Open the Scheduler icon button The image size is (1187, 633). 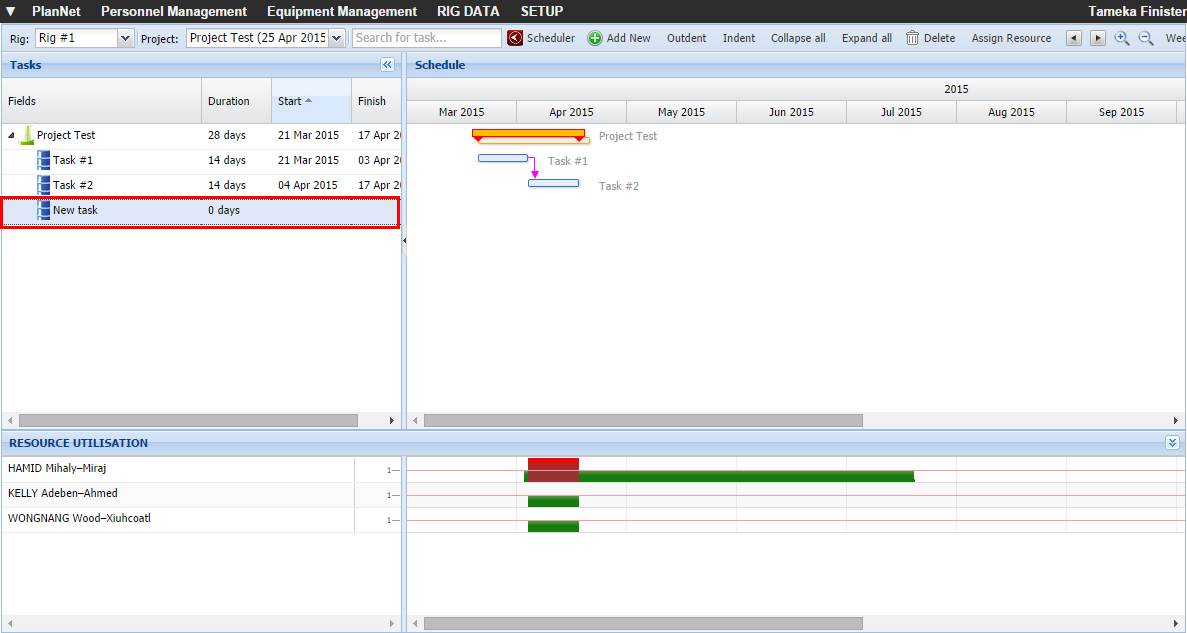pos(515,38)
